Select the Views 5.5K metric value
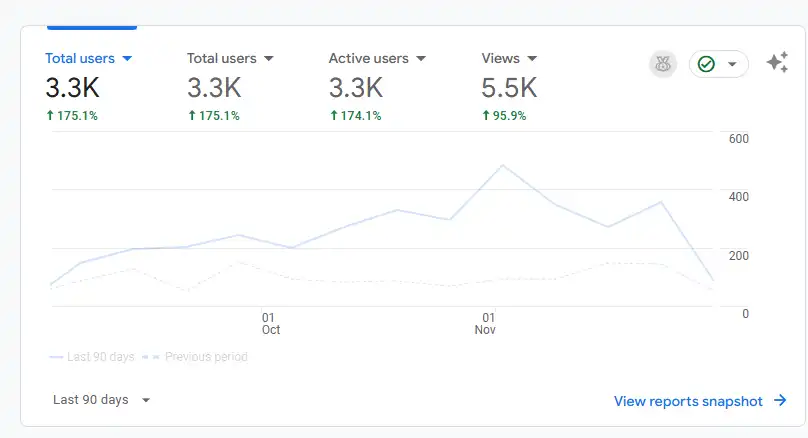This screenshot has width=808, height=438. (509, 88)
